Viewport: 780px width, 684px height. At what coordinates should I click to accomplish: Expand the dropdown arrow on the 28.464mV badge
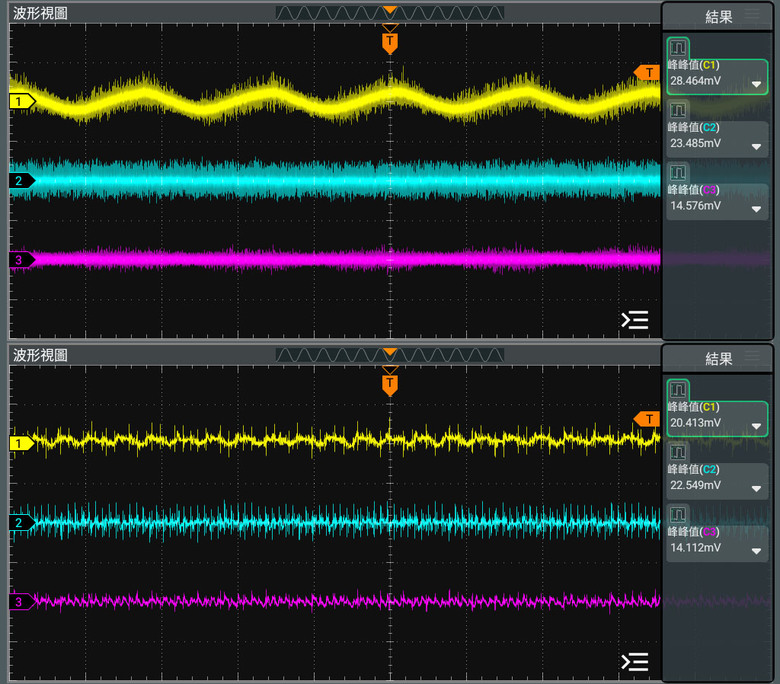756,85
